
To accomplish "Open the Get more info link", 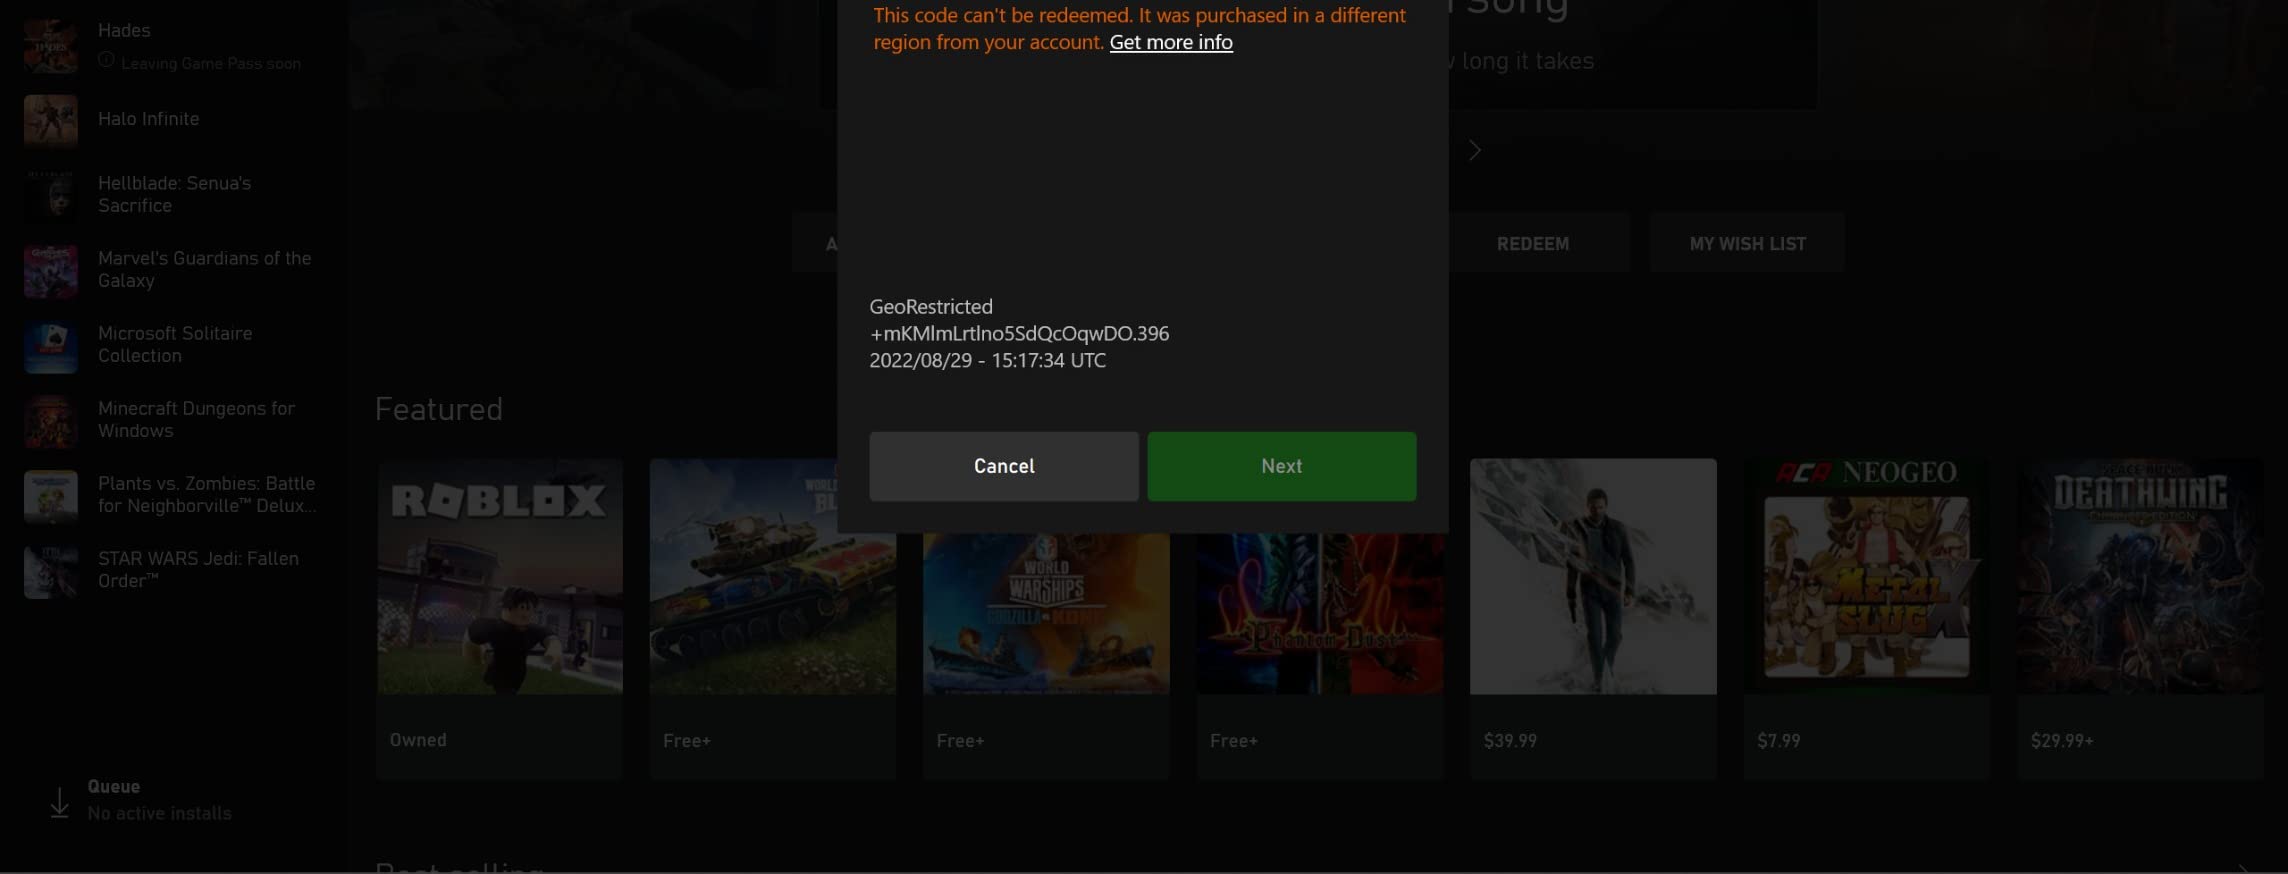I will pyautogui.click(x=1171, y=42).
